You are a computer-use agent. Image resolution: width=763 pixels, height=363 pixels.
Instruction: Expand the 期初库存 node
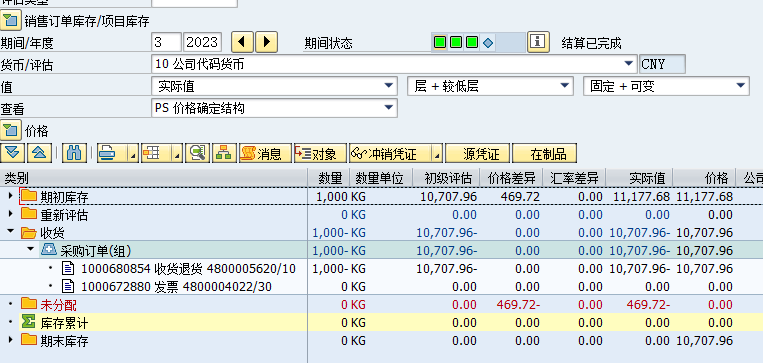click(11, 196)
